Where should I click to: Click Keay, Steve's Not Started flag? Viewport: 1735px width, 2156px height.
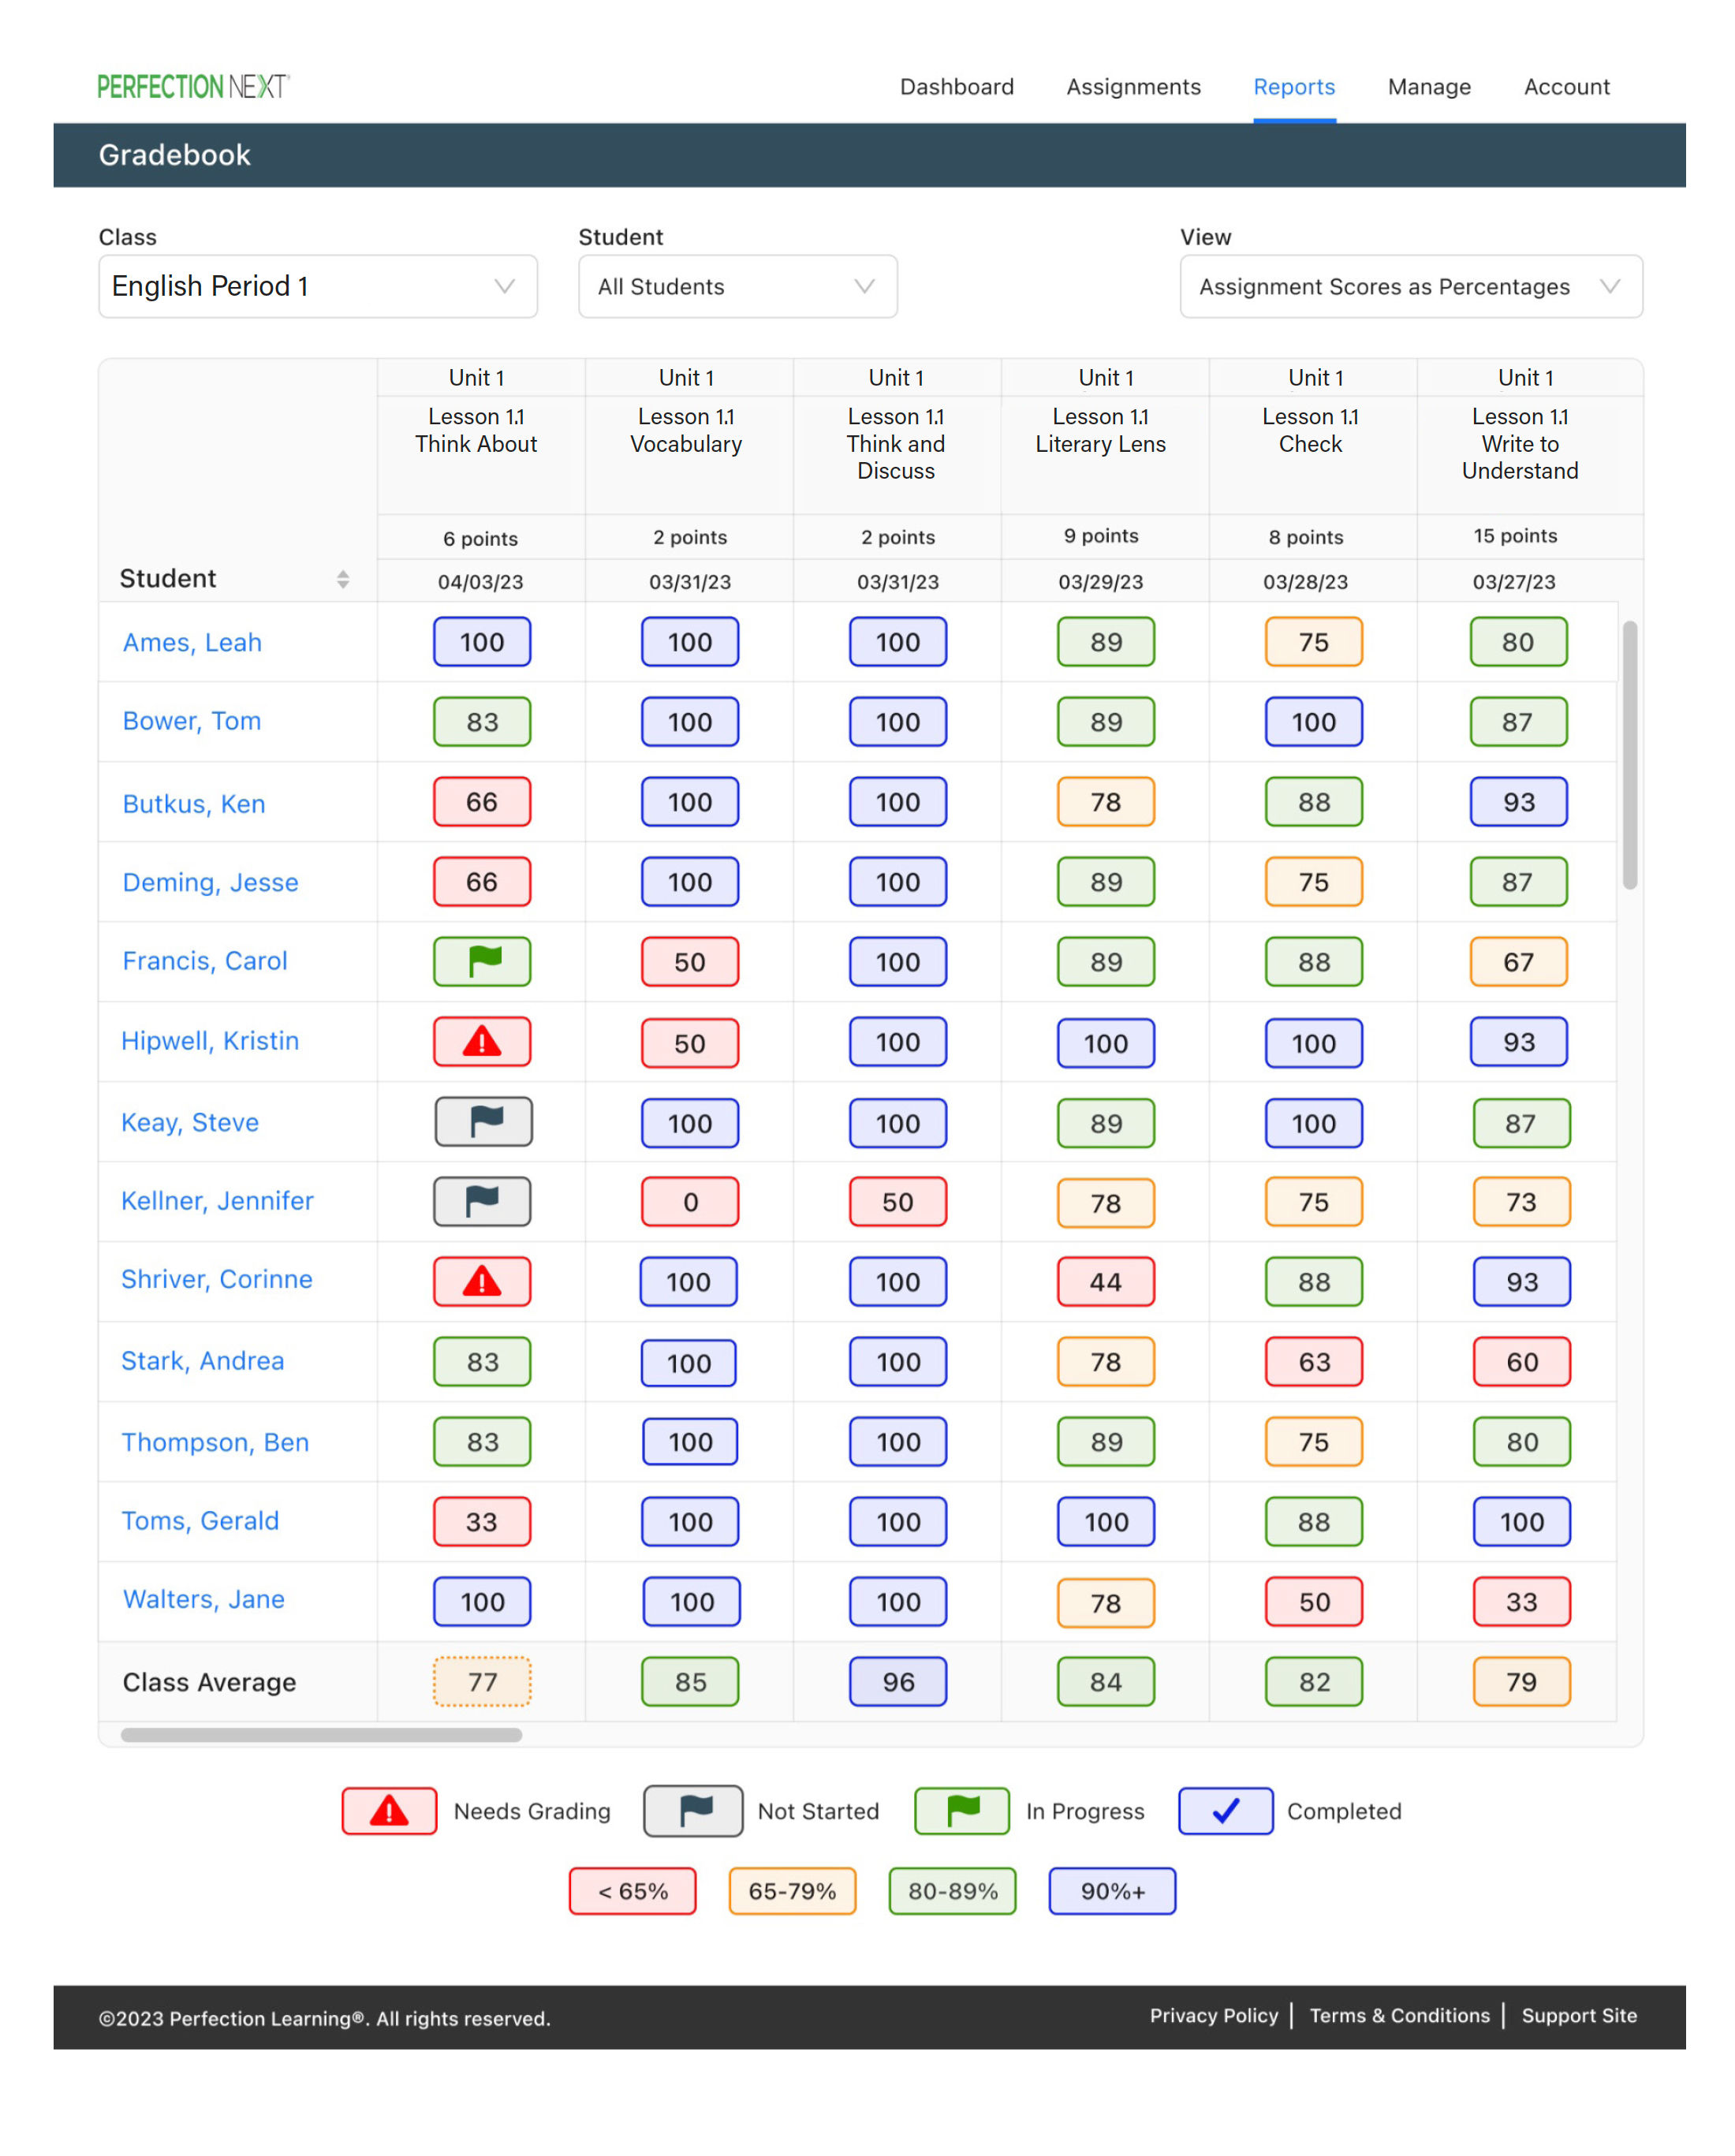(x=484, y=1122)
